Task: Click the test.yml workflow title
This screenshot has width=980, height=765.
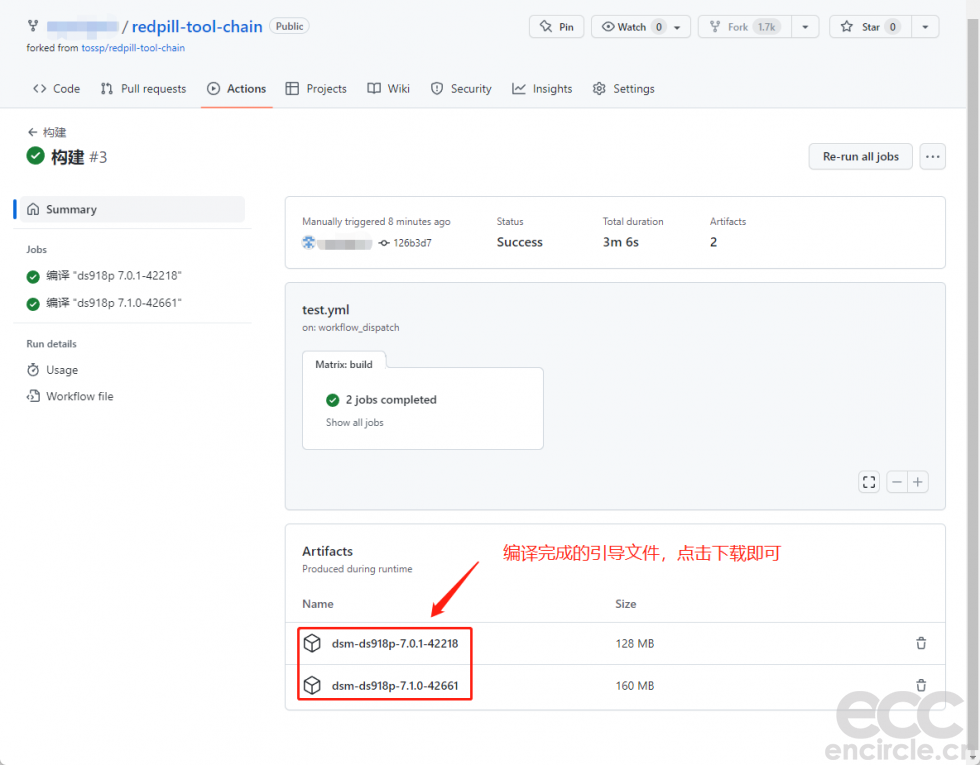Action: pos(326,310)
